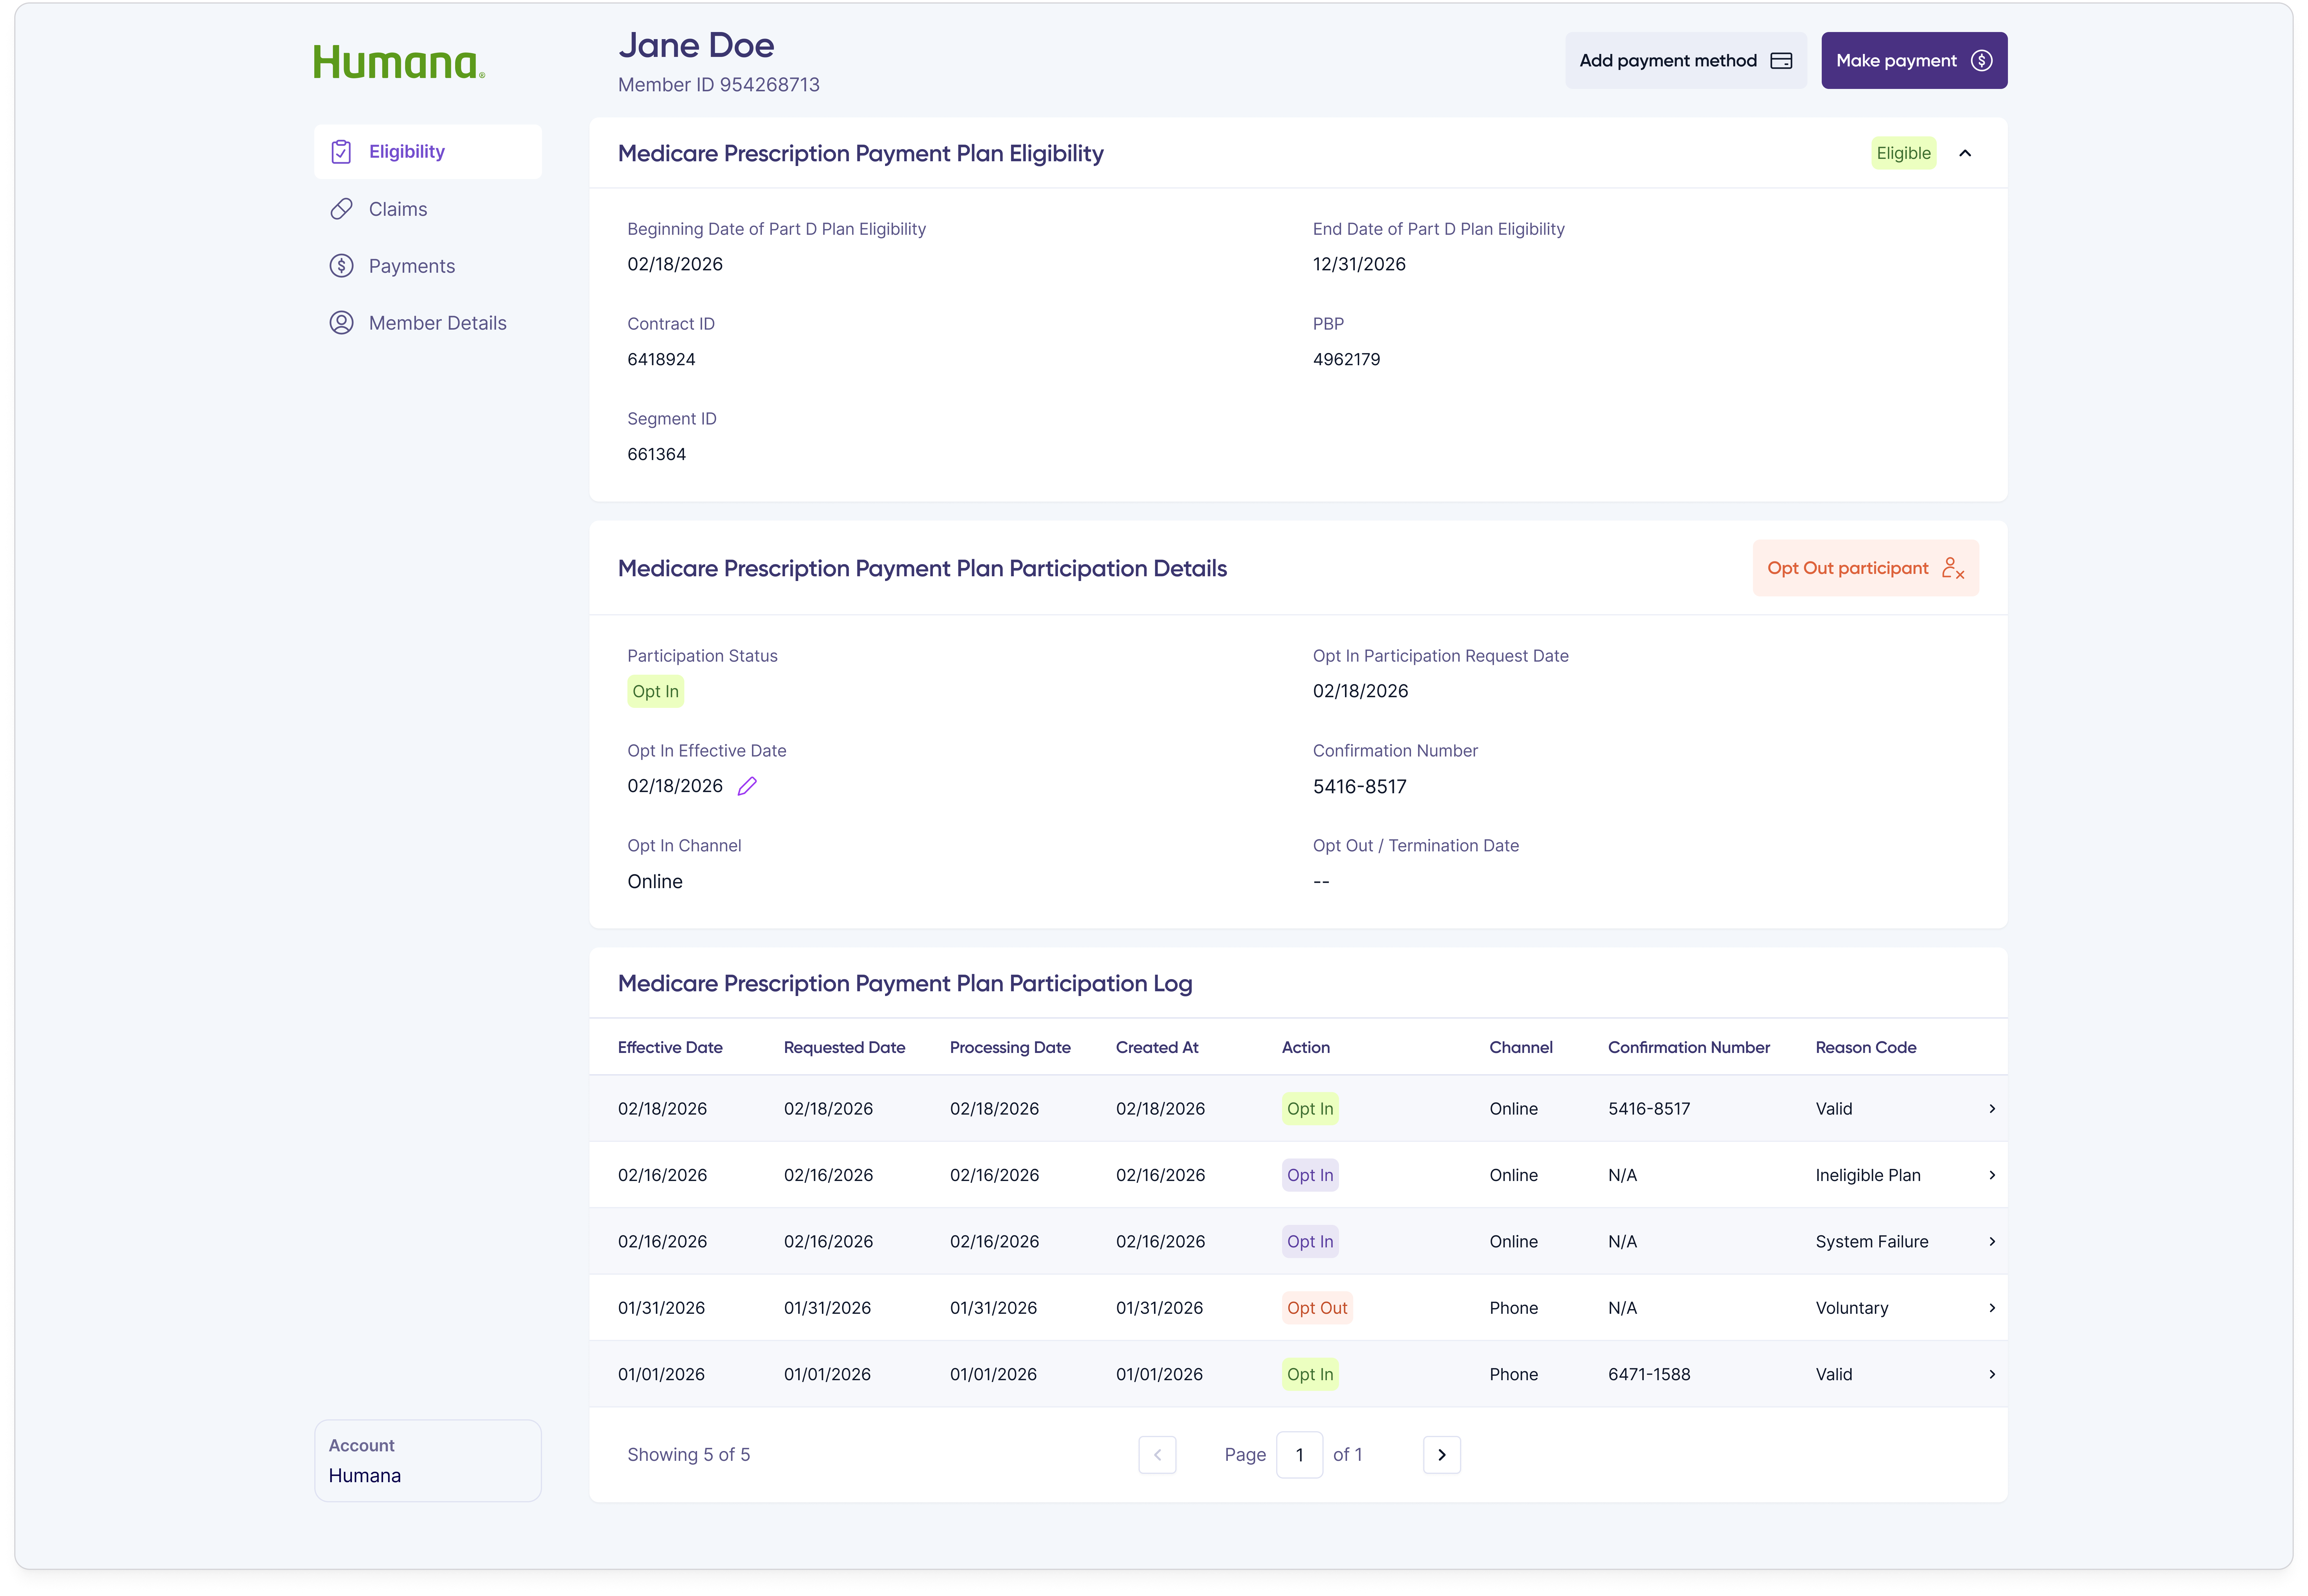Click the page number input field
Image resolution: width=2308 pixels, height=1596 pixels.
1300,1455
